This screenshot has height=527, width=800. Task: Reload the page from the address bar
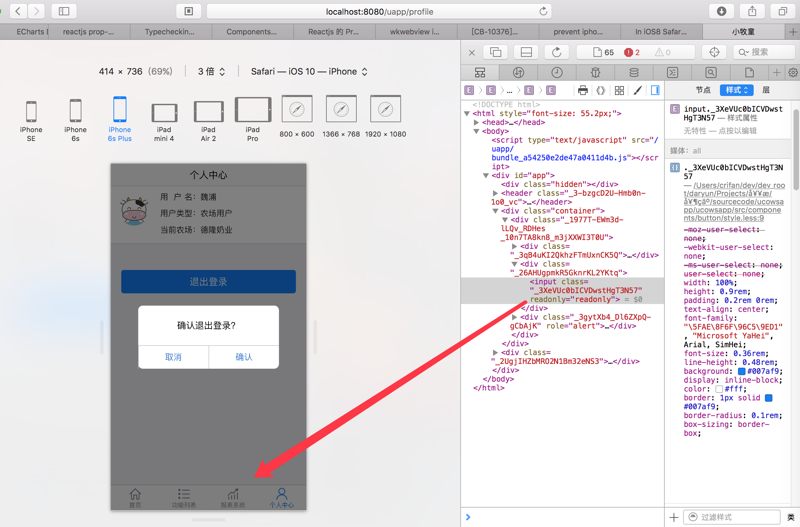tap(543, 11)
